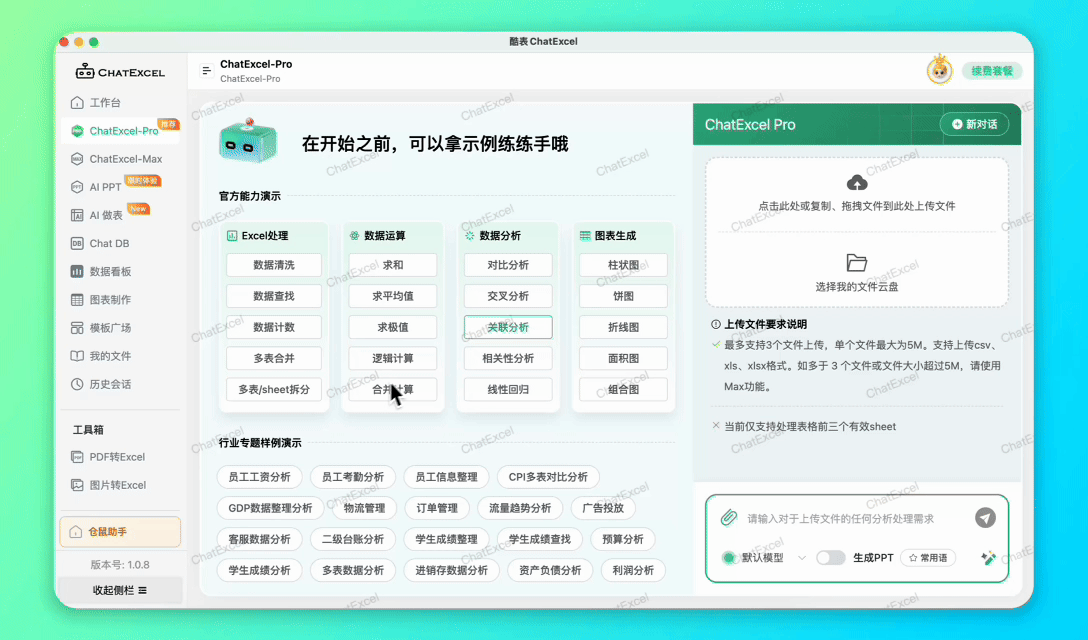Select 工作台 from the sidebar
This screenshot has height=640, width=1088.
pyautogui.click(x=103, y=102)
